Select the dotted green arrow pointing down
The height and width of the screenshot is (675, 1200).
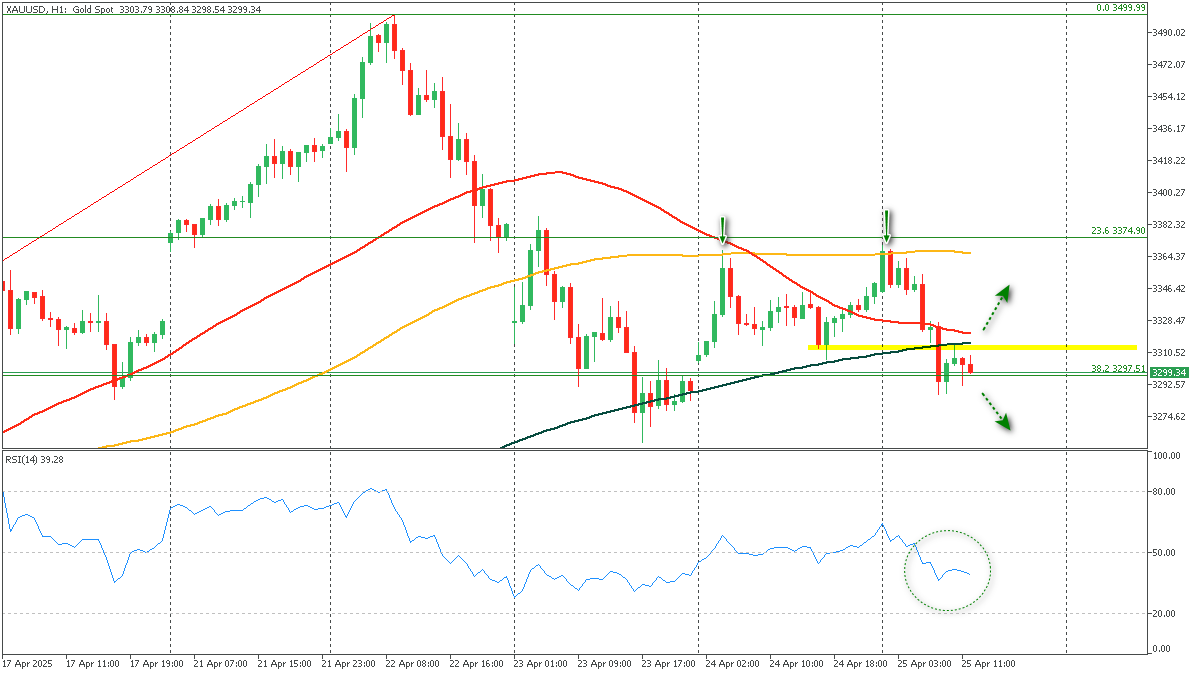[995, 411]
